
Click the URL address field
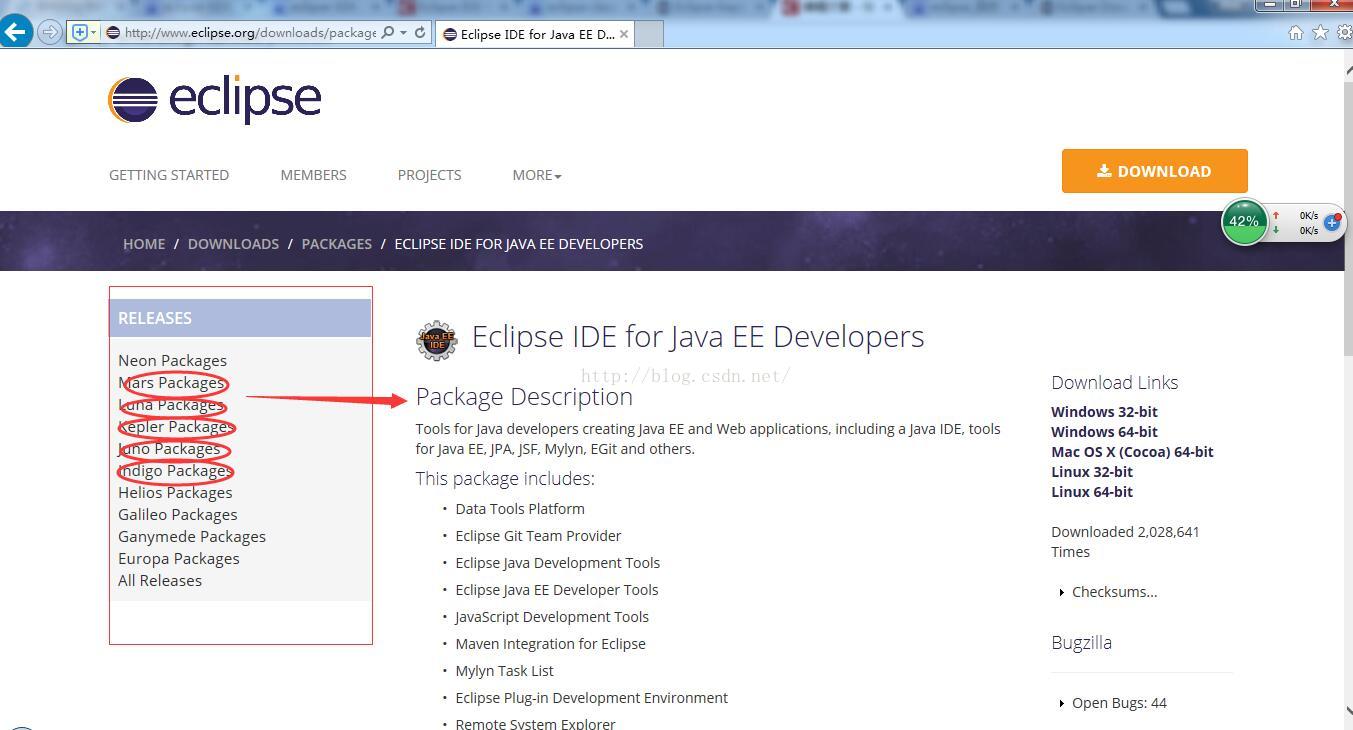pos(250,32)
